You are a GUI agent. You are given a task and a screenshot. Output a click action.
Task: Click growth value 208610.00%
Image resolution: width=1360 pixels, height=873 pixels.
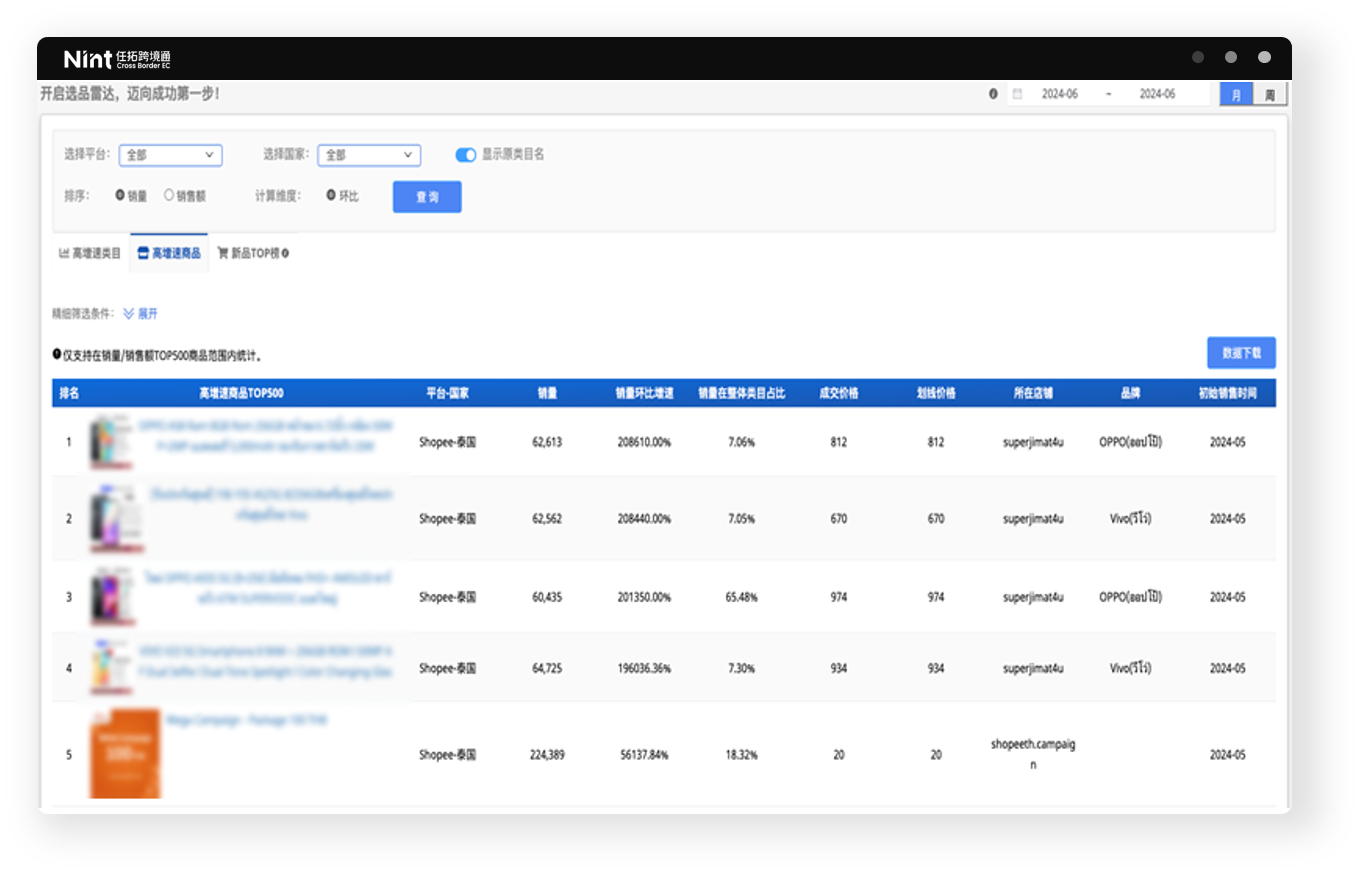tap(644, 441)
